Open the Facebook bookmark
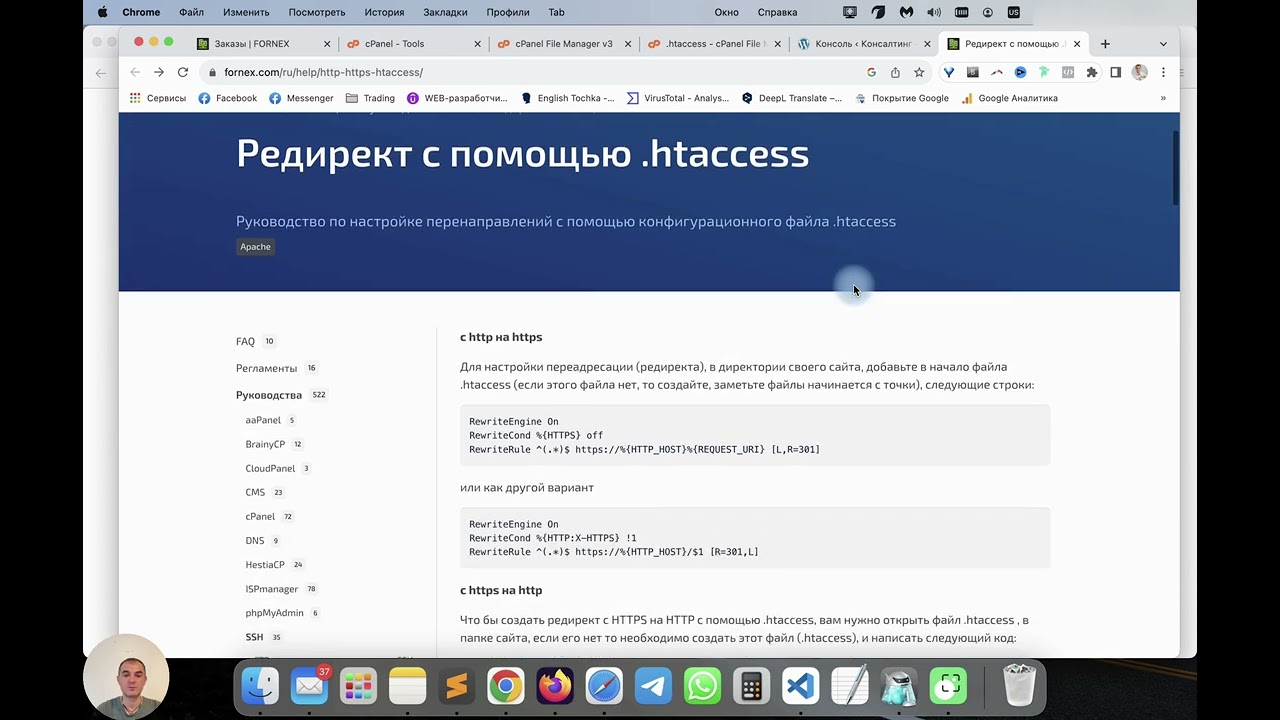1280x720 pixels. click(227, 98)
